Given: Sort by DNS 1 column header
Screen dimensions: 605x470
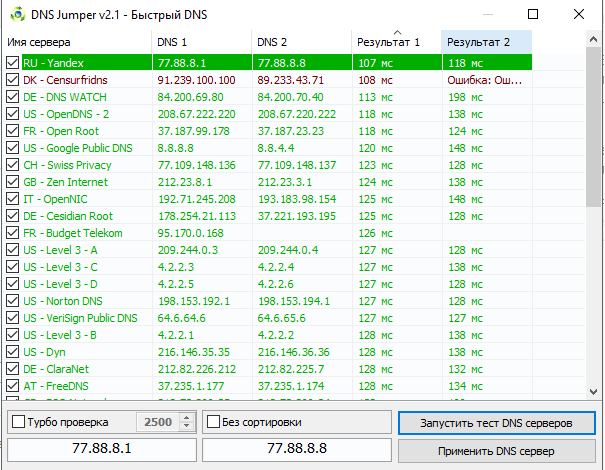Looking at the screenshot, I should 202,42.
